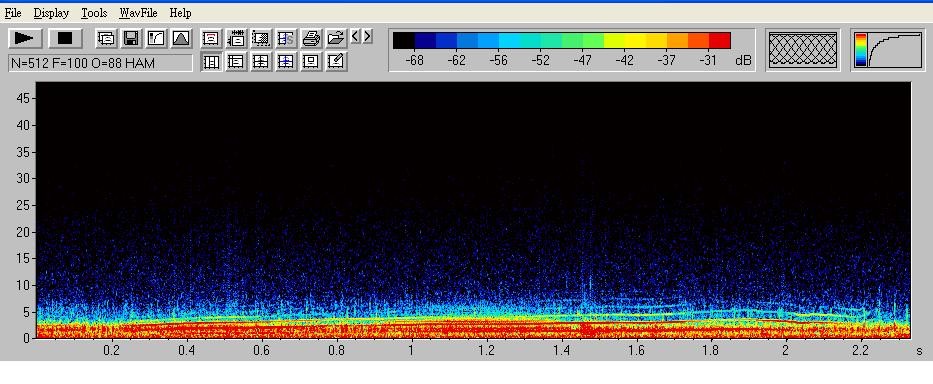Click the red swatch in dB color scale
This screenshot has width=933, height=384.
coord(719,40)
